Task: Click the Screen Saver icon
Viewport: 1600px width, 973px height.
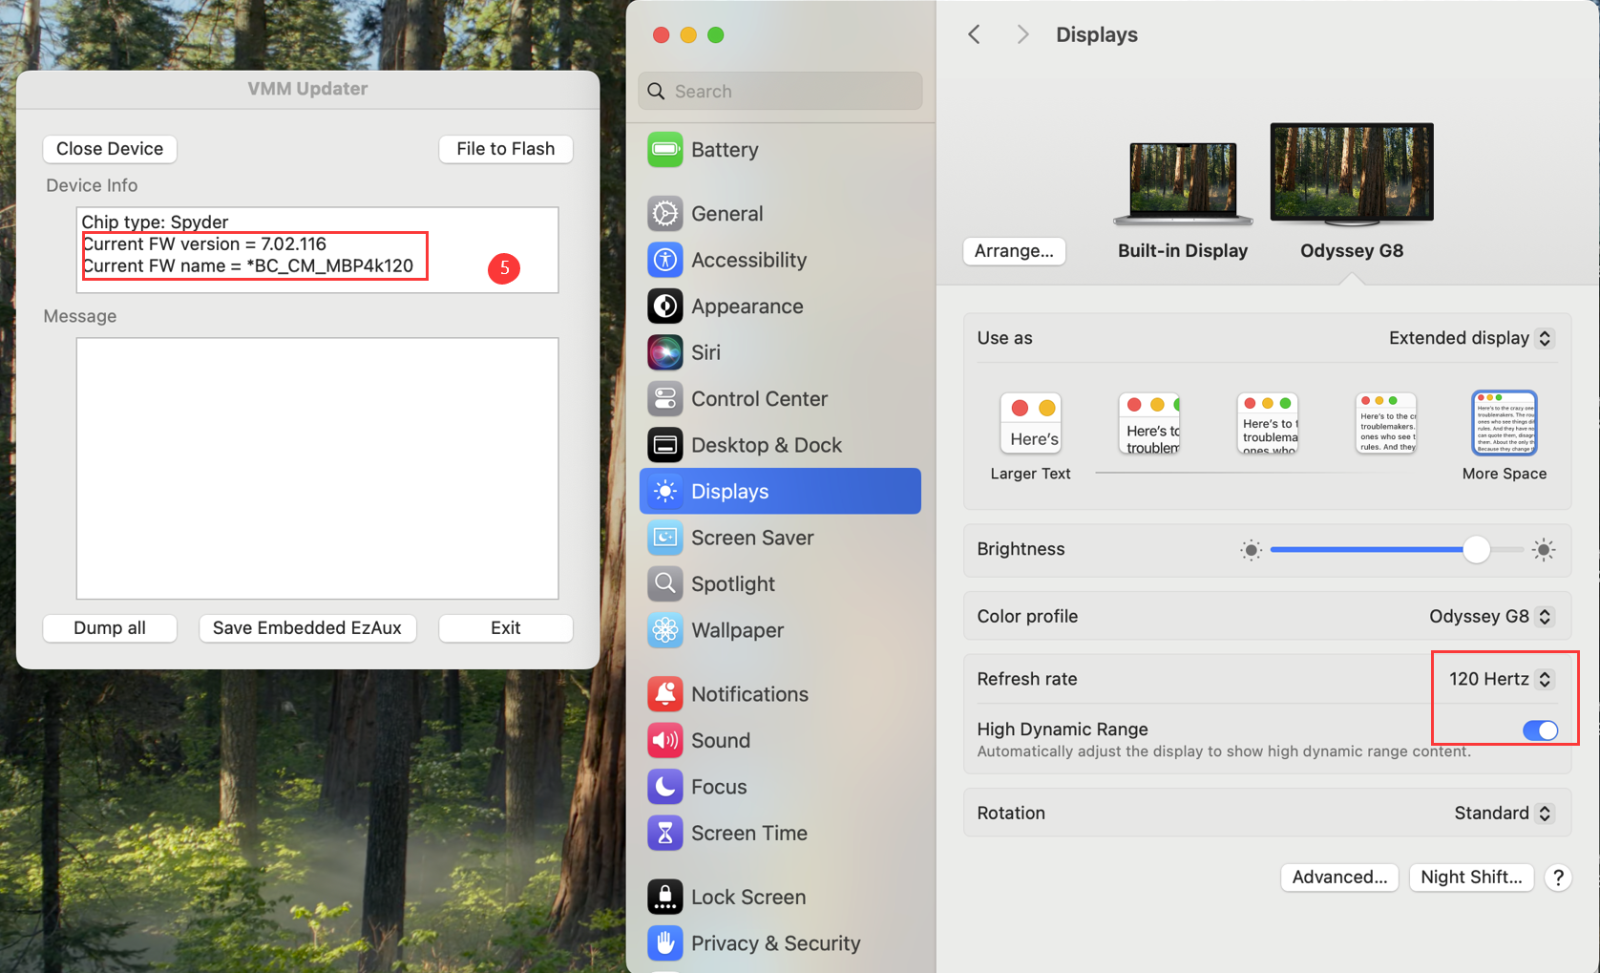Action: (665, 538)
